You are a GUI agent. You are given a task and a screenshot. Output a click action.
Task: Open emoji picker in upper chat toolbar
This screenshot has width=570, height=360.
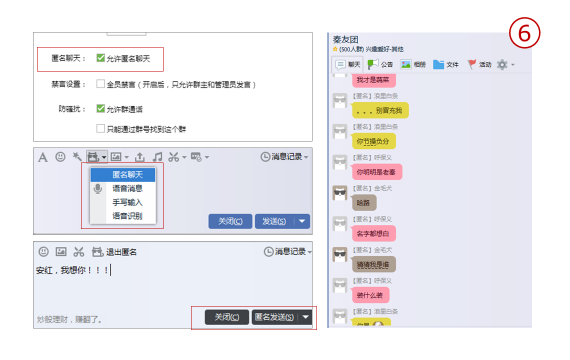pos(60,157)
